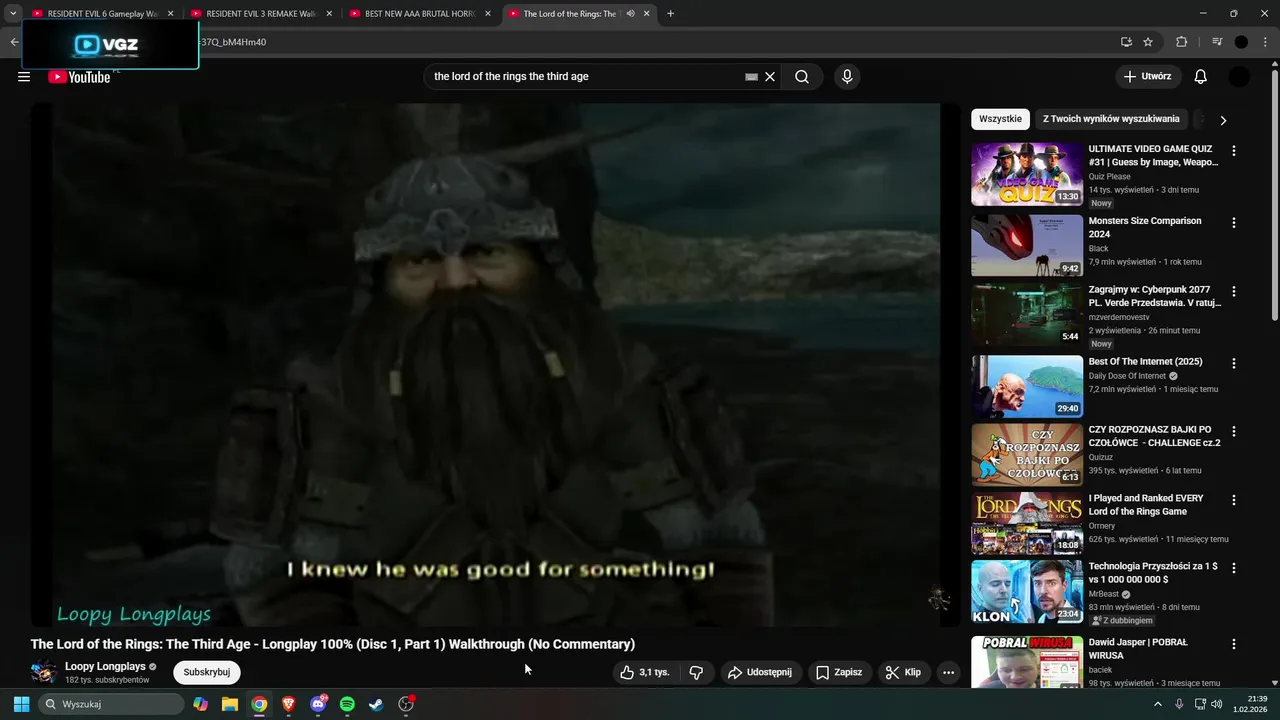
Task: Open options for MrBeast Technologia Przyszłości video
Action: coord(1233,568)
